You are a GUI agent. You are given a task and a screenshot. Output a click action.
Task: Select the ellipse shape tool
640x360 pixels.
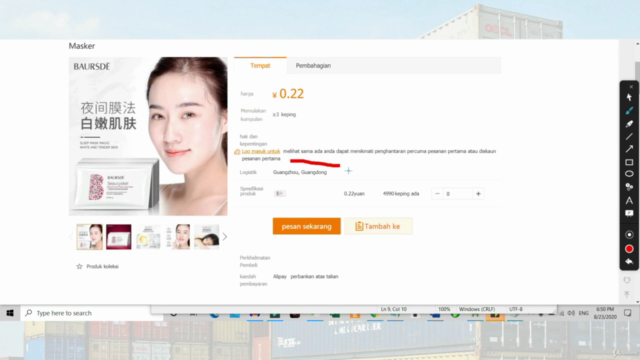629,174
